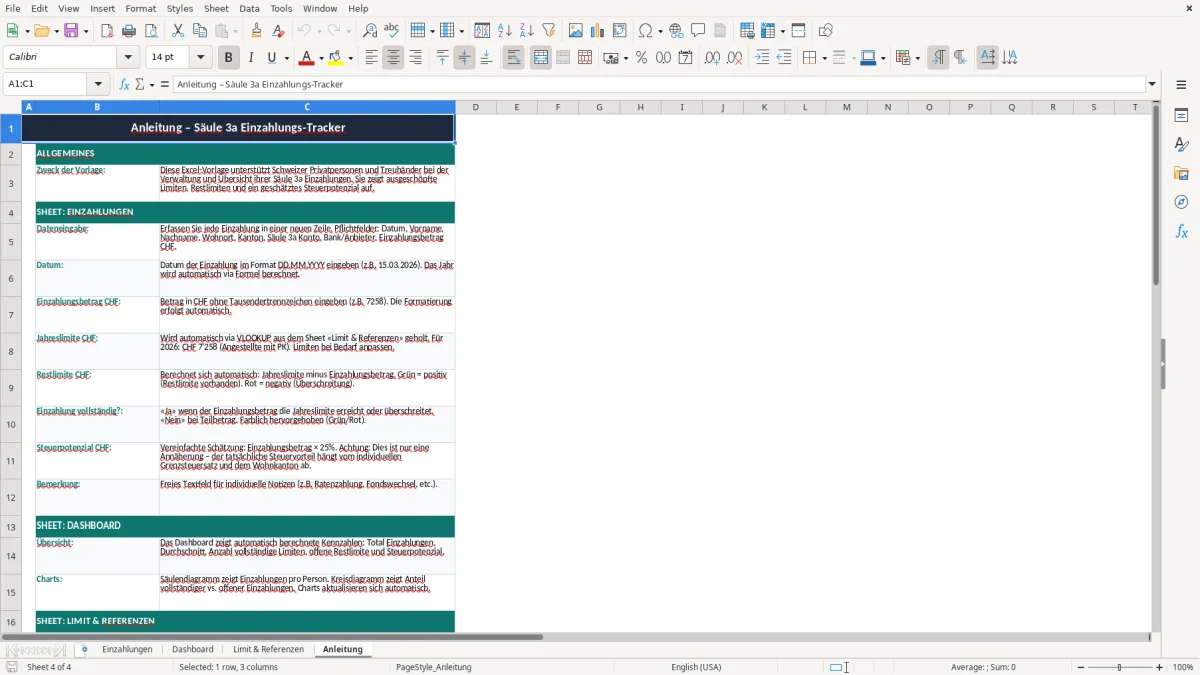Click the Clone Formatting paintbrush
This screenshot has height=675, width=1200.
tap(257, 31)
